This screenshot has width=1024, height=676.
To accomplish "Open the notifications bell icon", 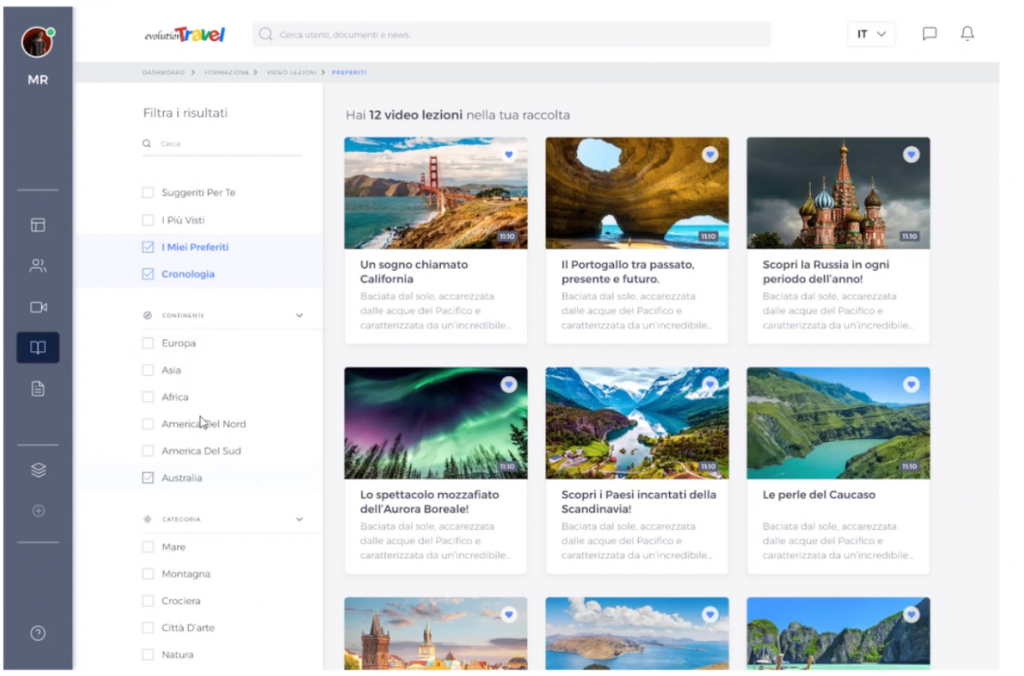I will point(967,34).
